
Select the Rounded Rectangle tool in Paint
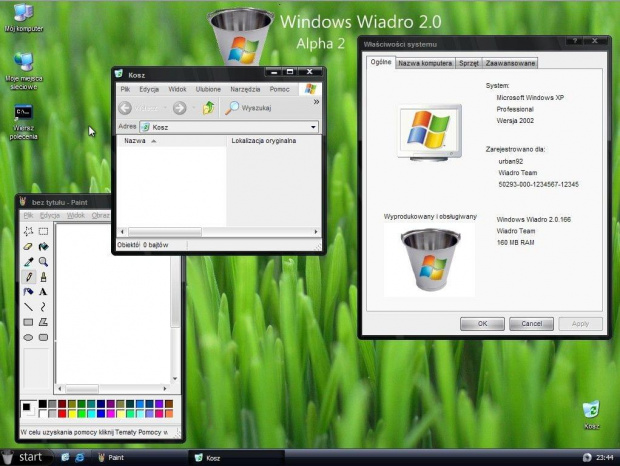(x=43, y=338)
